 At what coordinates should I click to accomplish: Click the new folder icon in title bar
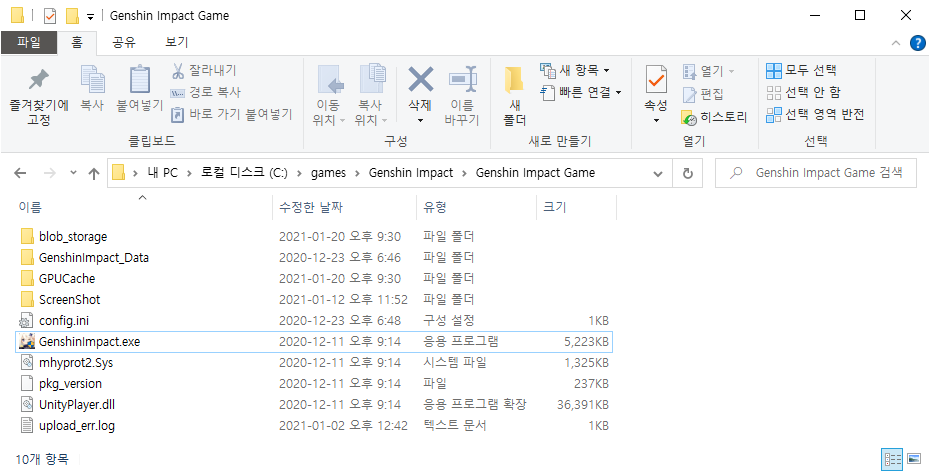pyautogui.click(x=72, y=15)
